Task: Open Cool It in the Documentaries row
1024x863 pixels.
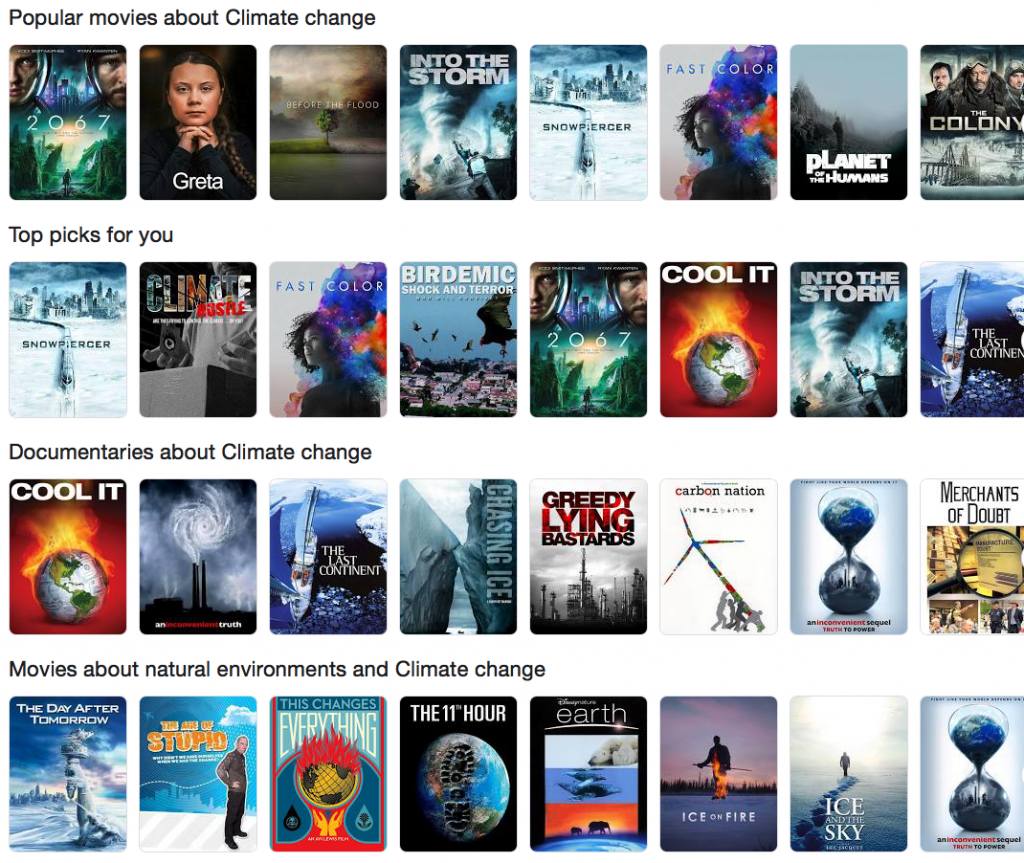Action: [68, 556]
